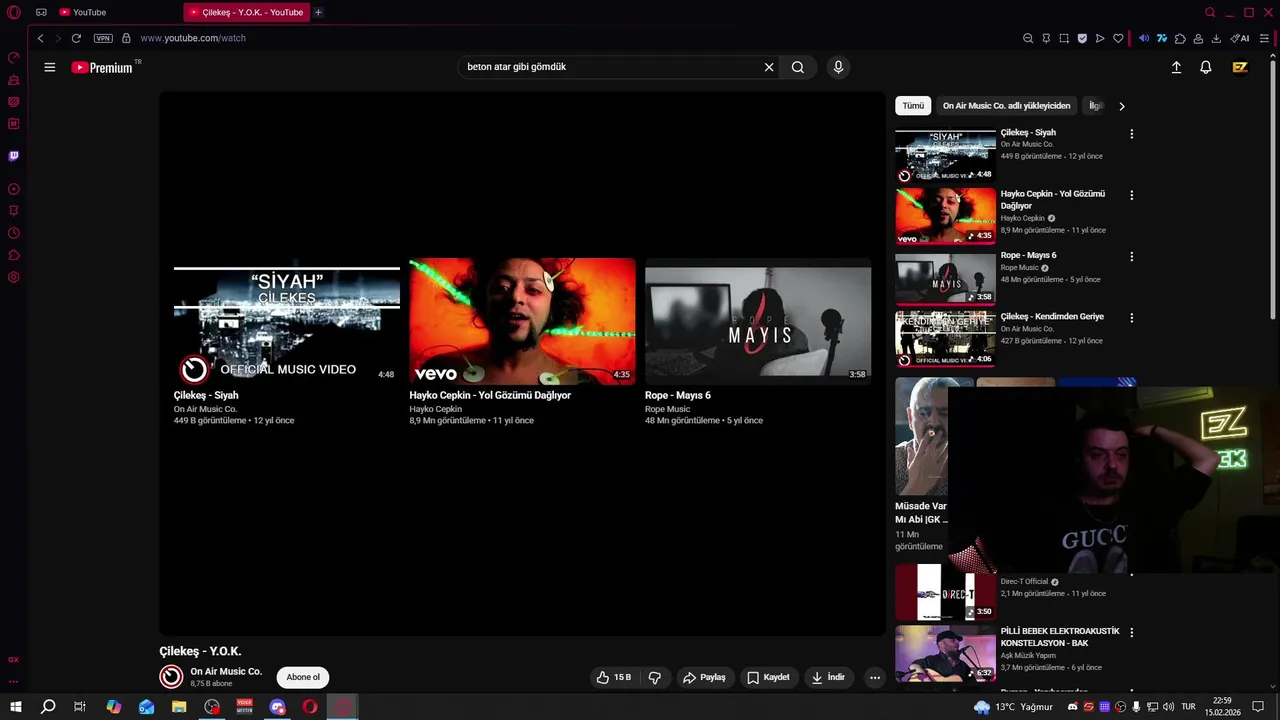Reload the page

click(x=76, y=38)
